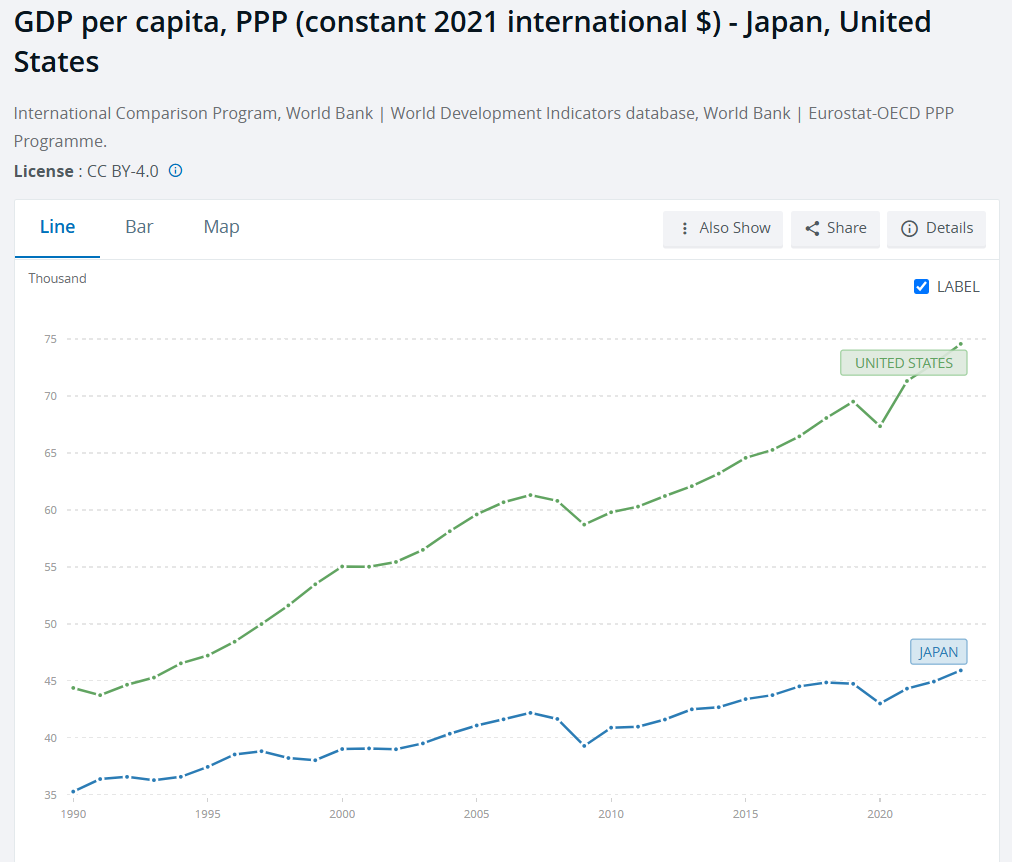Switch to the Bar tab

139,227
